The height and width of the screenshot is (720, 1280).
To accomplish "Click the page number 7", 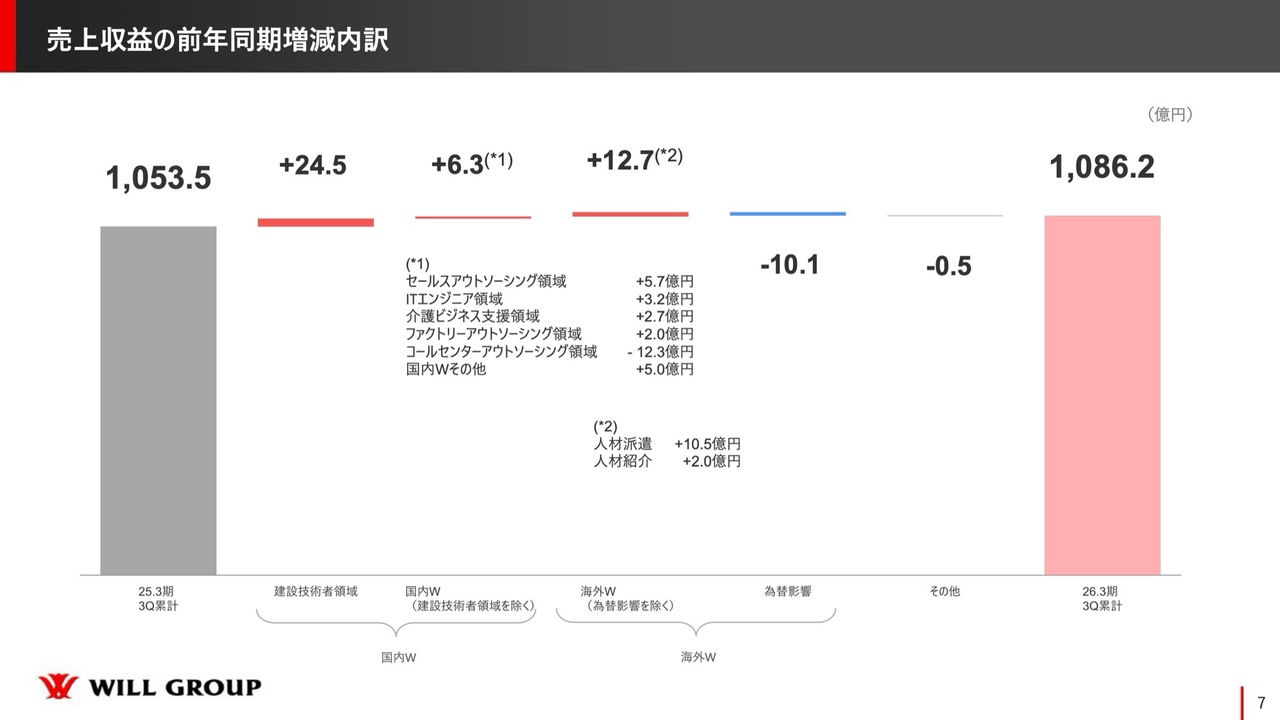I will [x=1261, y=701].
